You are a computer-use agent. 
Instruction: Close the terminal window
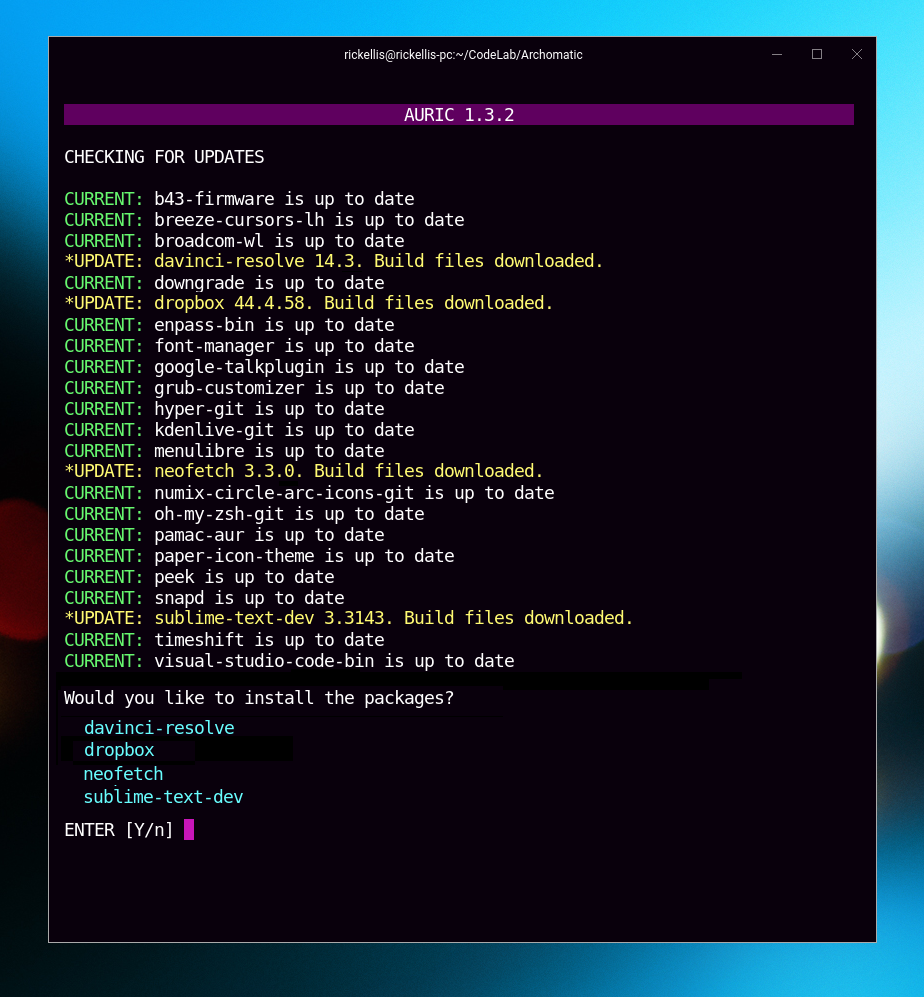[857, 55]
